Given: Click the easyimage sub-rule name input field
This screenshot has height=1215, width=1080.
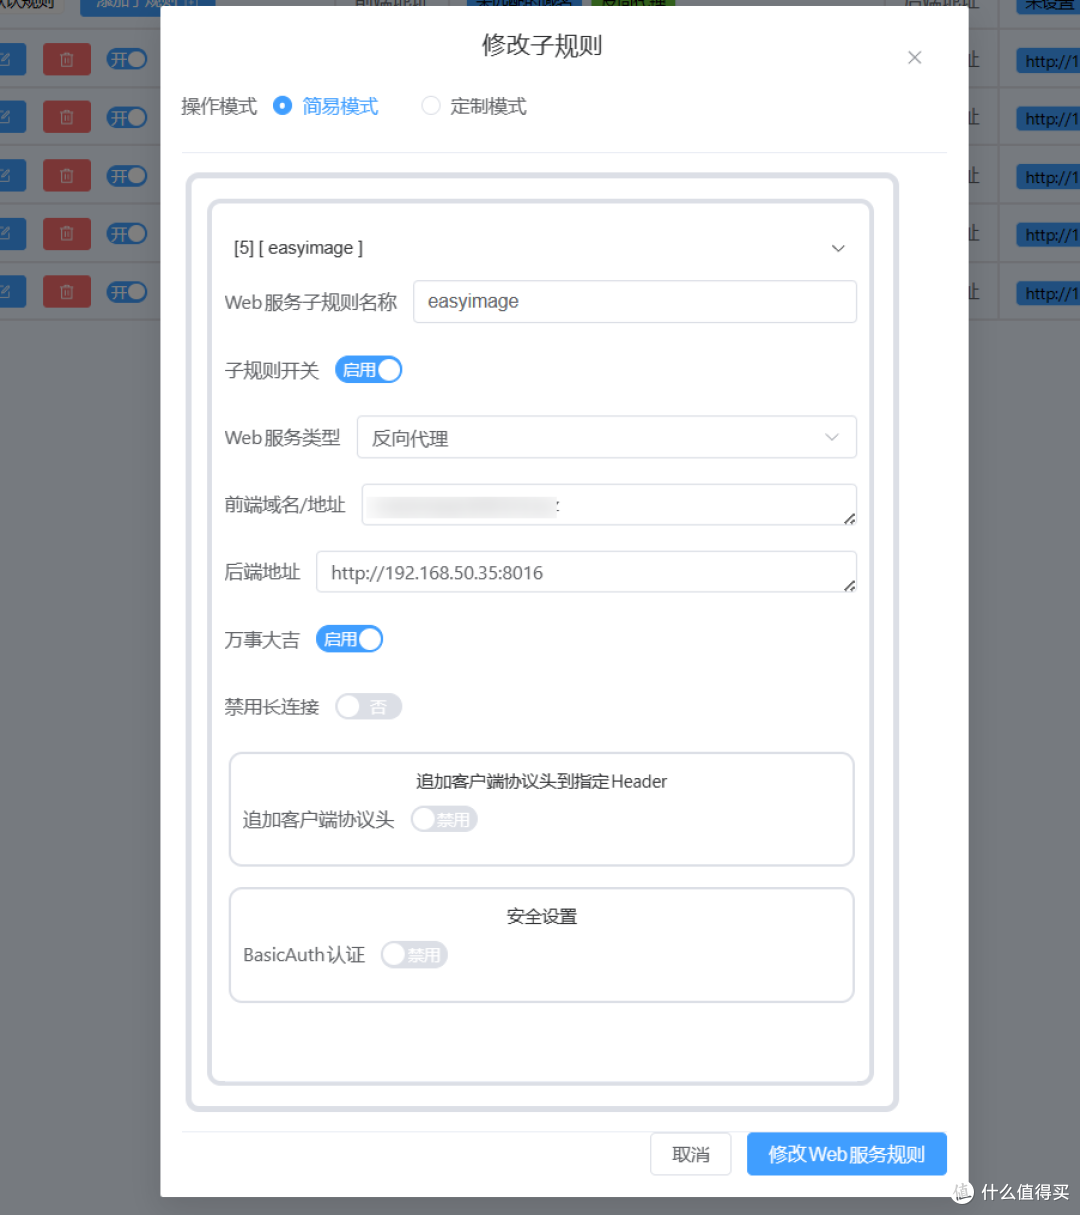Looking at the screenshot, I should pyautogui.click(x=634, y=301).
